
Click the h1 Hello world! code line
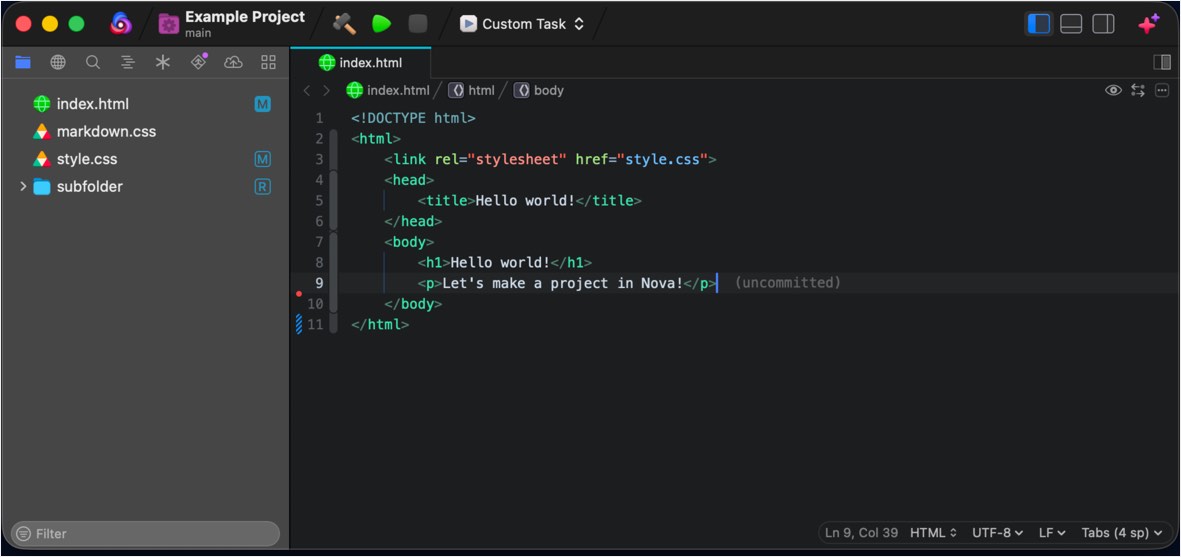pos(505,263)
